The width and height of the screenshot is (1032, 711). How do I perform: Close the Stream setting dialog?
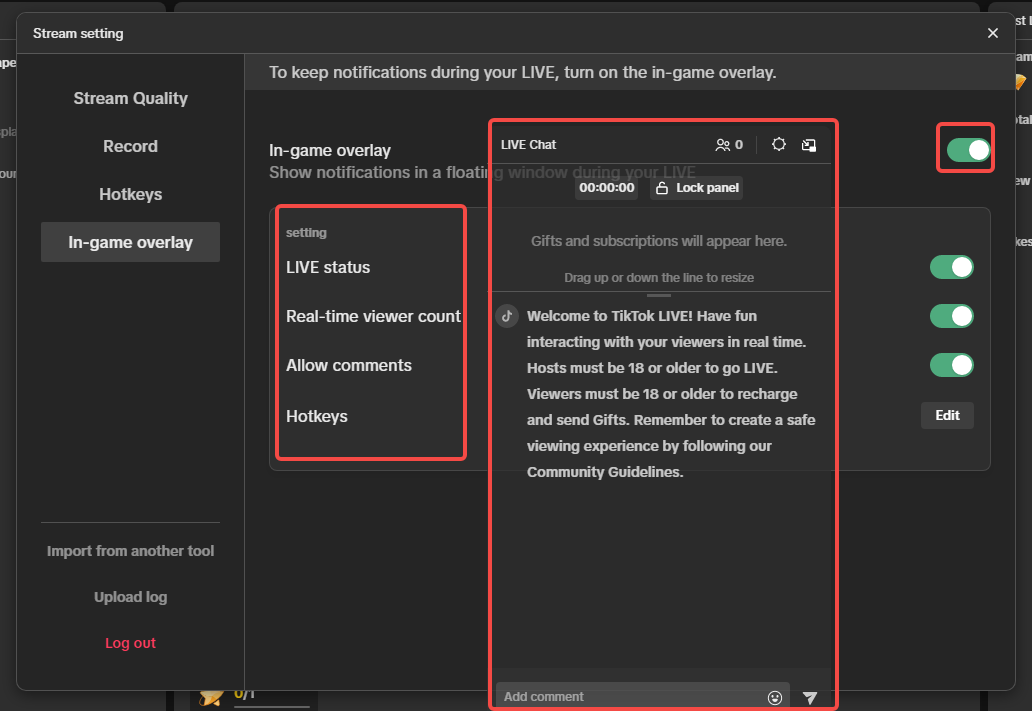[x=993, y=33]
